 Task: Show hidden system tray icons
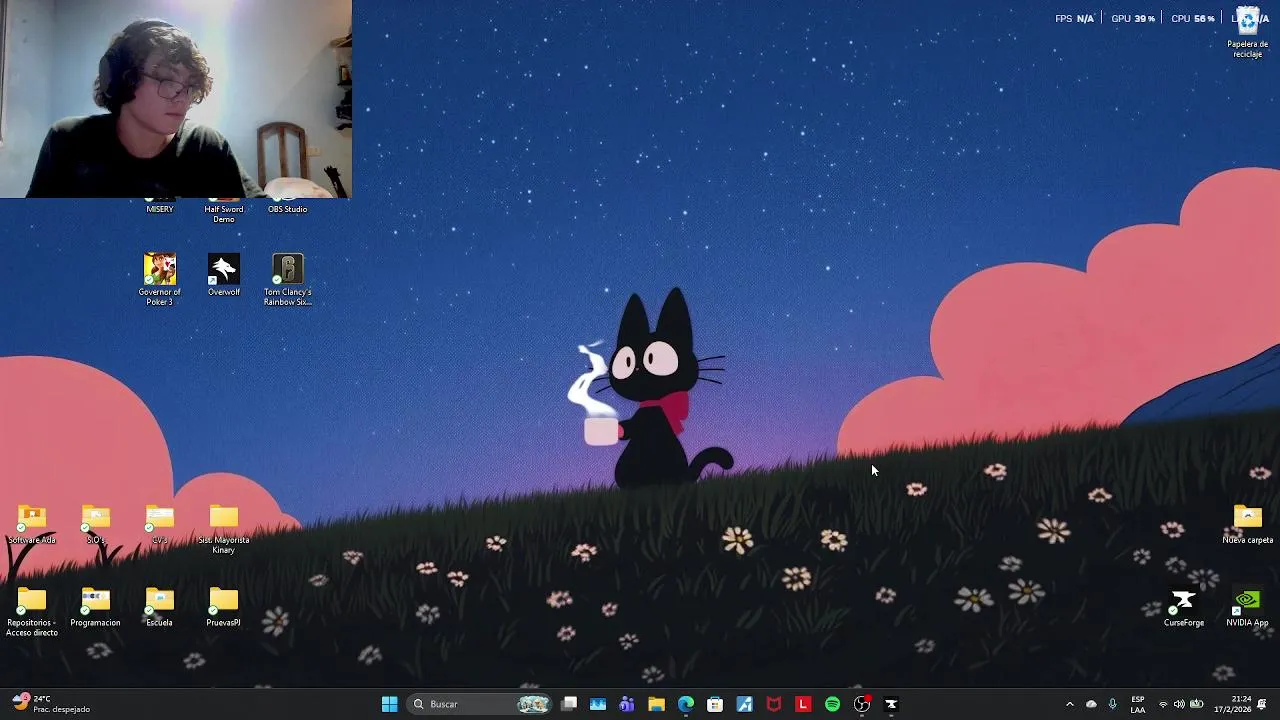(x=1070, y=704)
